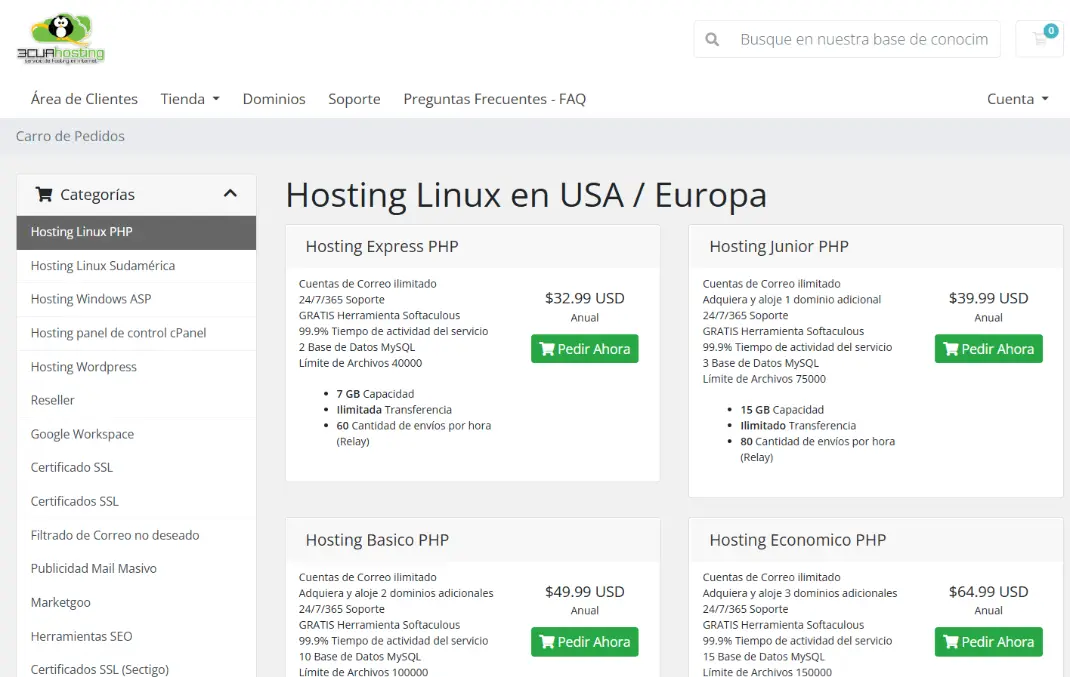Click 2 Base de Datos MySQL text
The height and width of the screenshot is (677, 1070).
click(x=357, y=347)
